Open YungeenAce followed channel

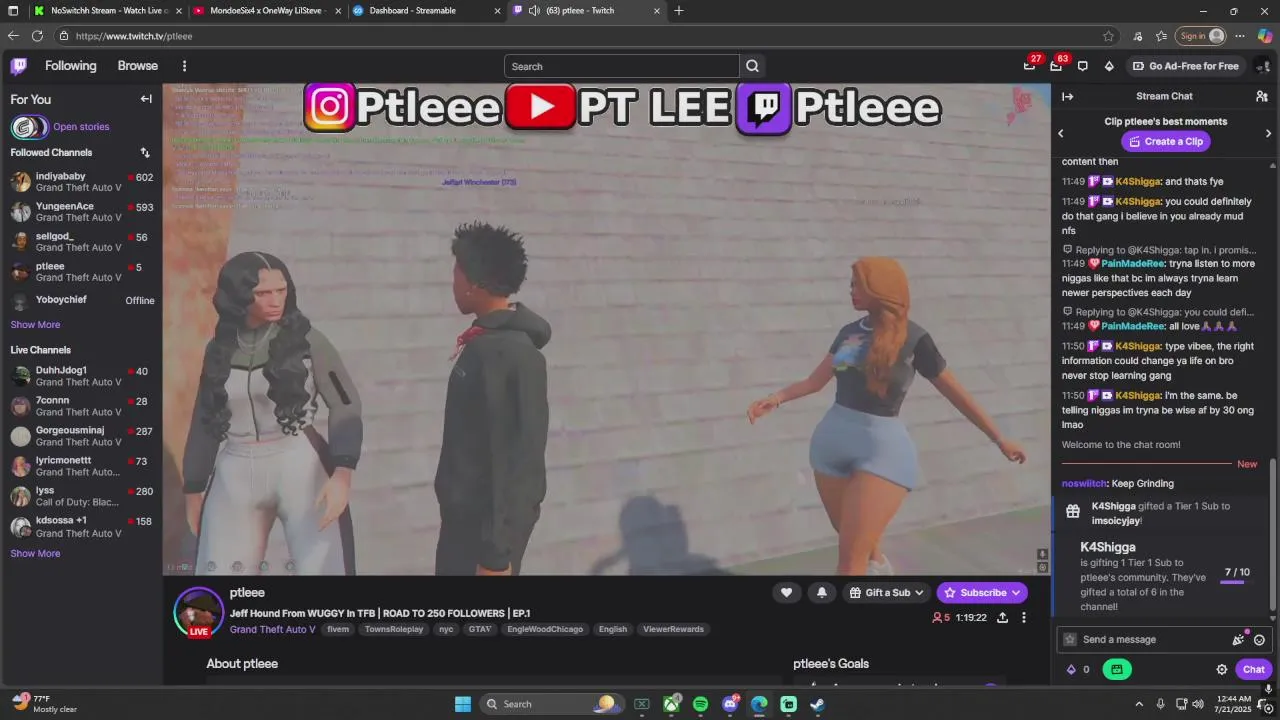(x=82, y=212)
